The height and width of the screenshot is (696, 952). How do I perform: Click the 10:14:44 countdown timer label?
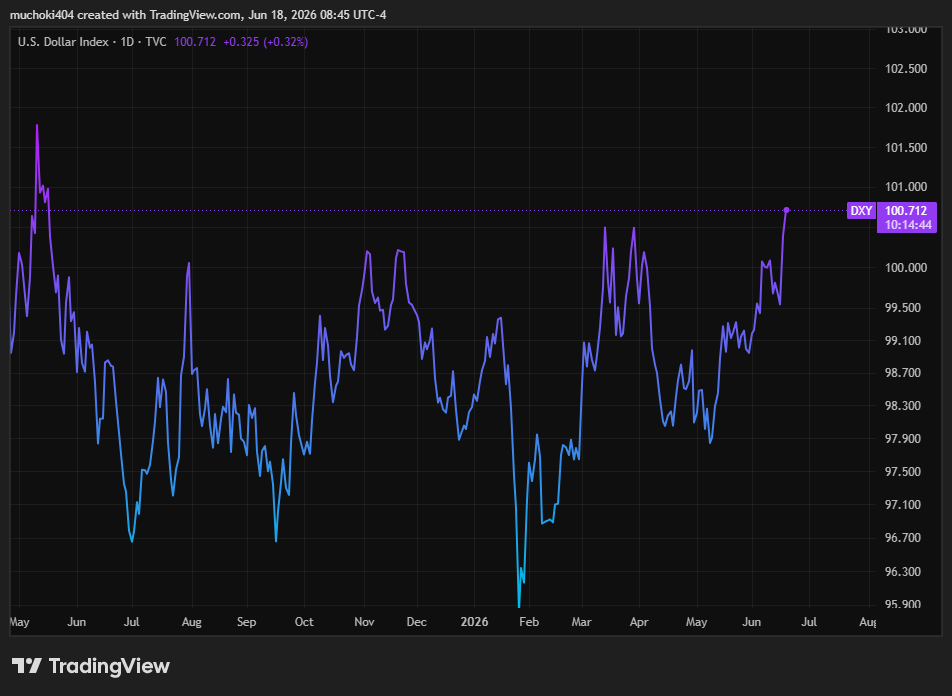coord(908,225)
